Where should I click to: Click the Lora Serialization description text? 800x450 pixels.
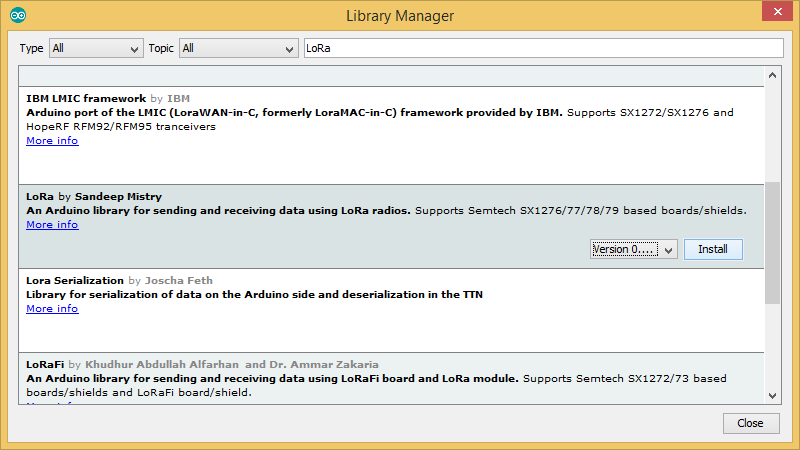pyautogui.click(x=254, y=295)
